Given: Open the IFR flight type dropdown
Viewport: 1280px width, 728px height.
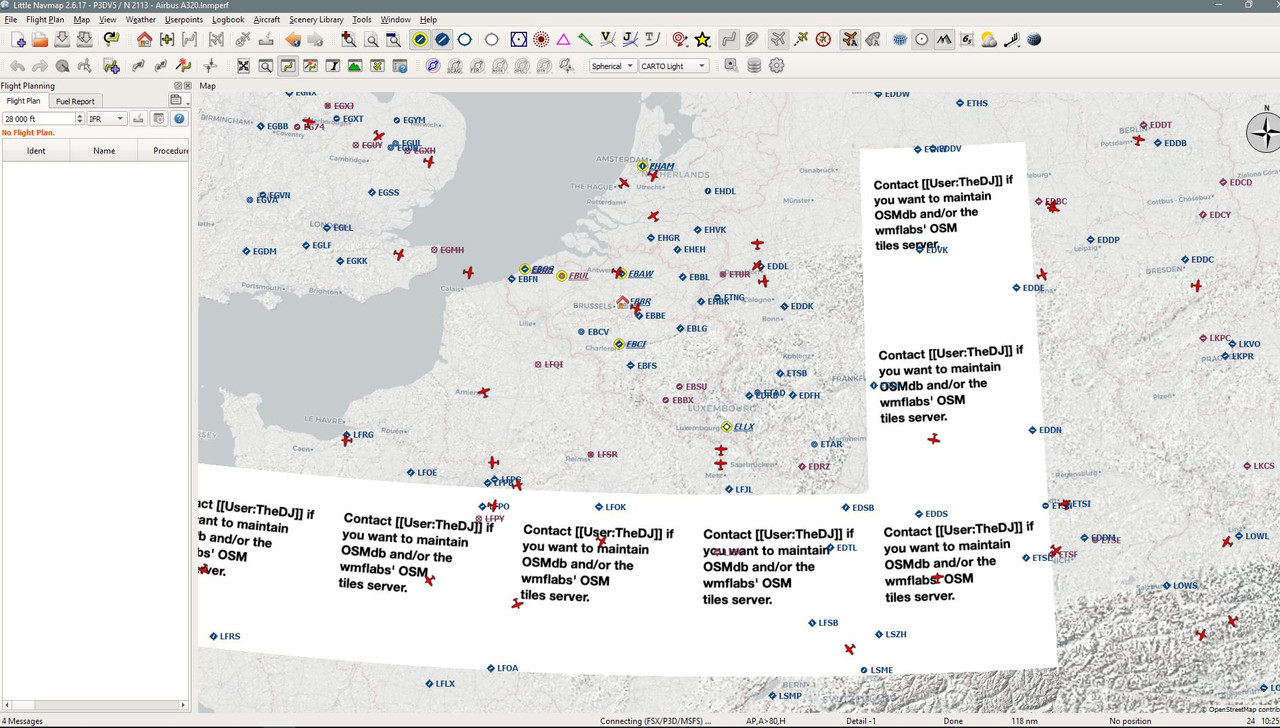Looking at the screenshot, I should (106, 118).
